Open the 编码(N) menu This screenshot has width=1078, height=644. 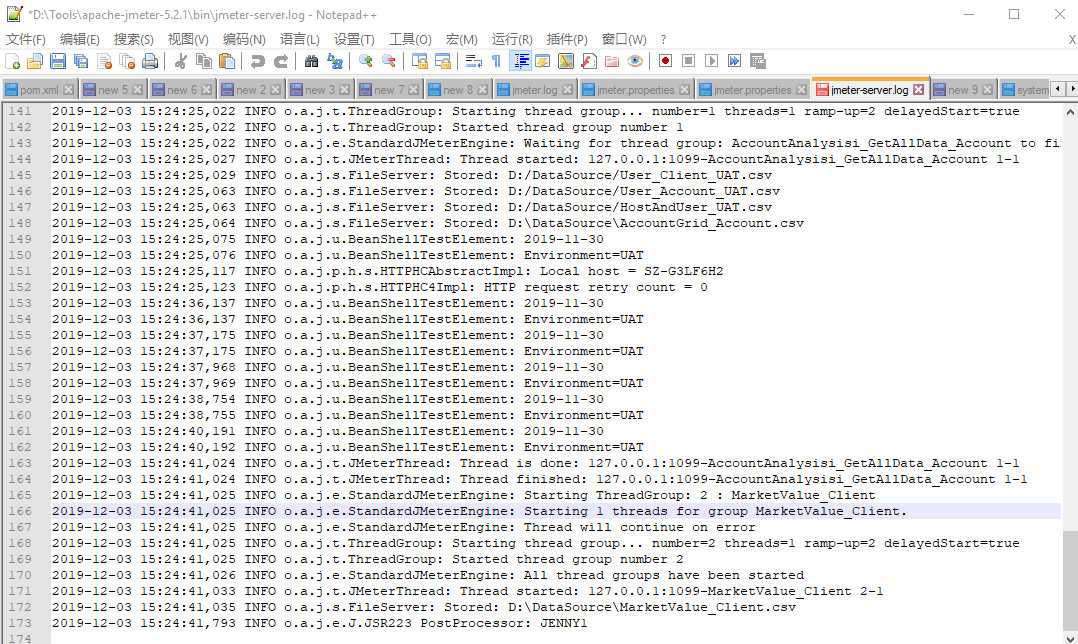[244, 39]
